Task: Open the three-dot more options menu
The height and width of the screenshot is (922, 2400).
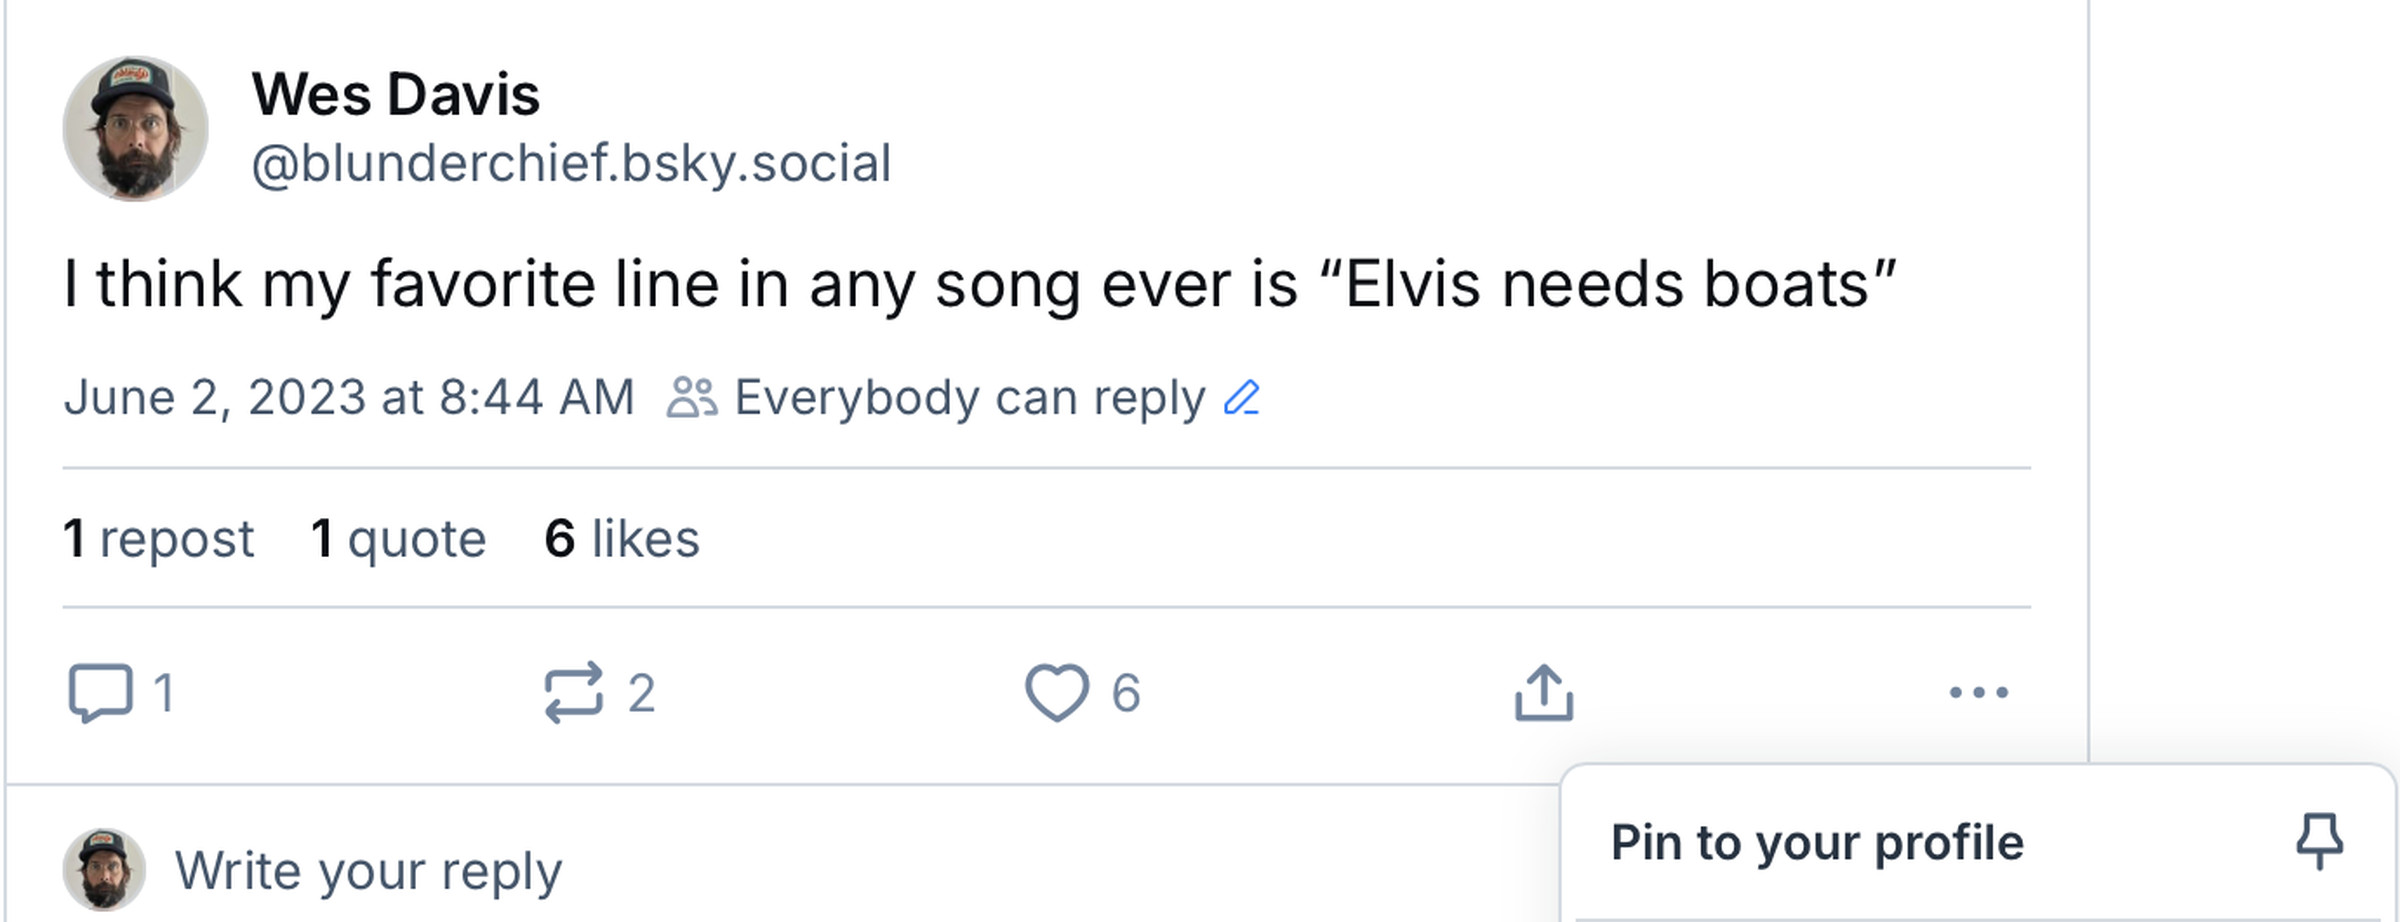Action: 1978,692
